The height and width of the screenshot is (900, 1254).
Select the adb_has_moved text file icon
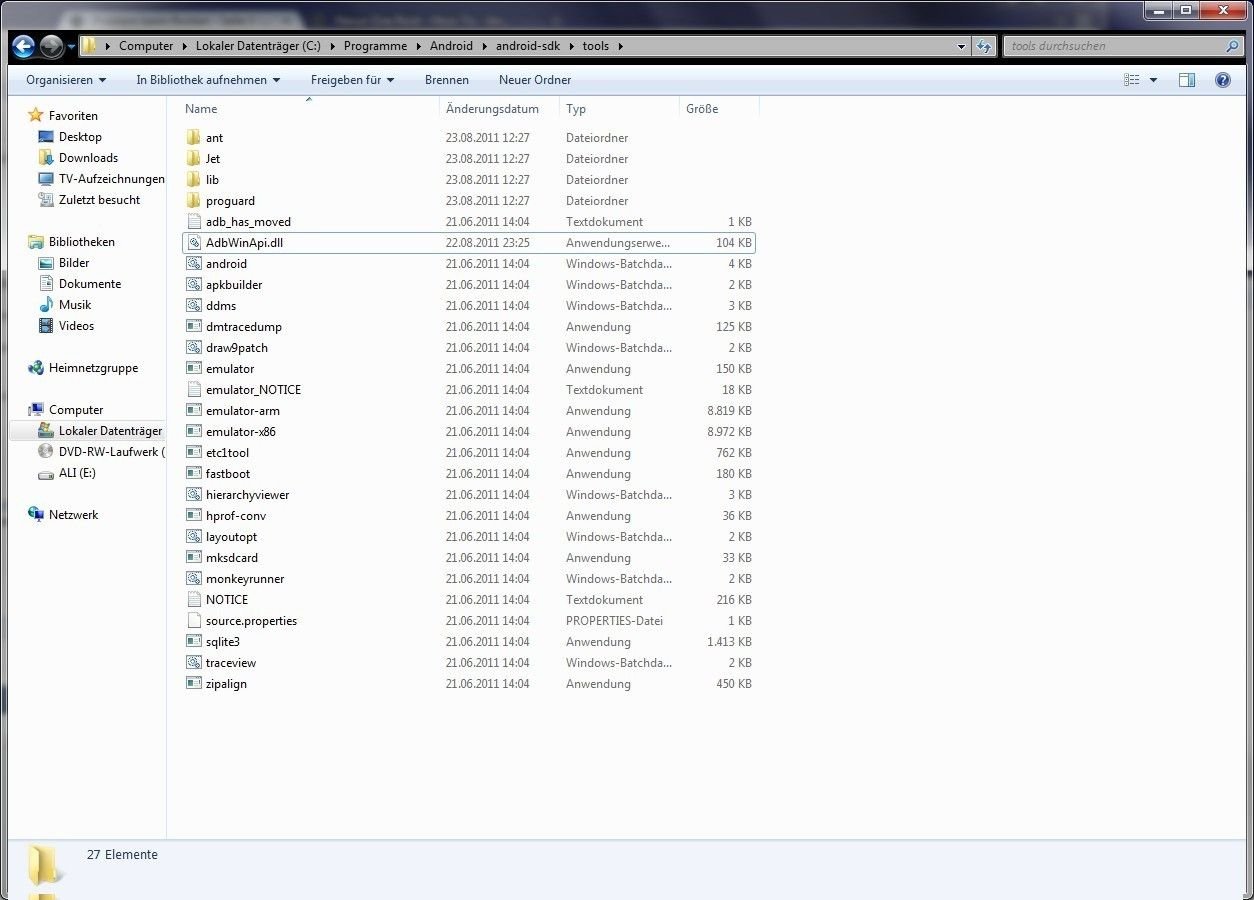194,222
